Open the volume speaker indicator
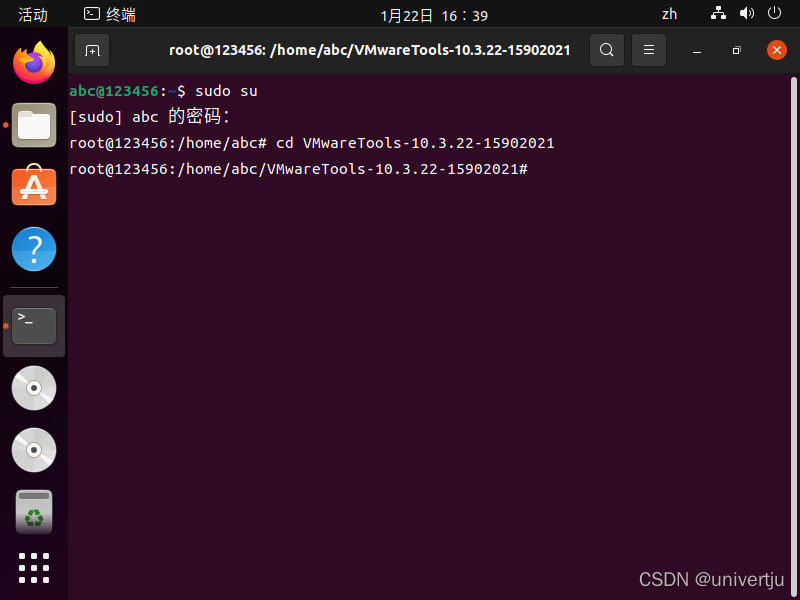 pos(746,14)
